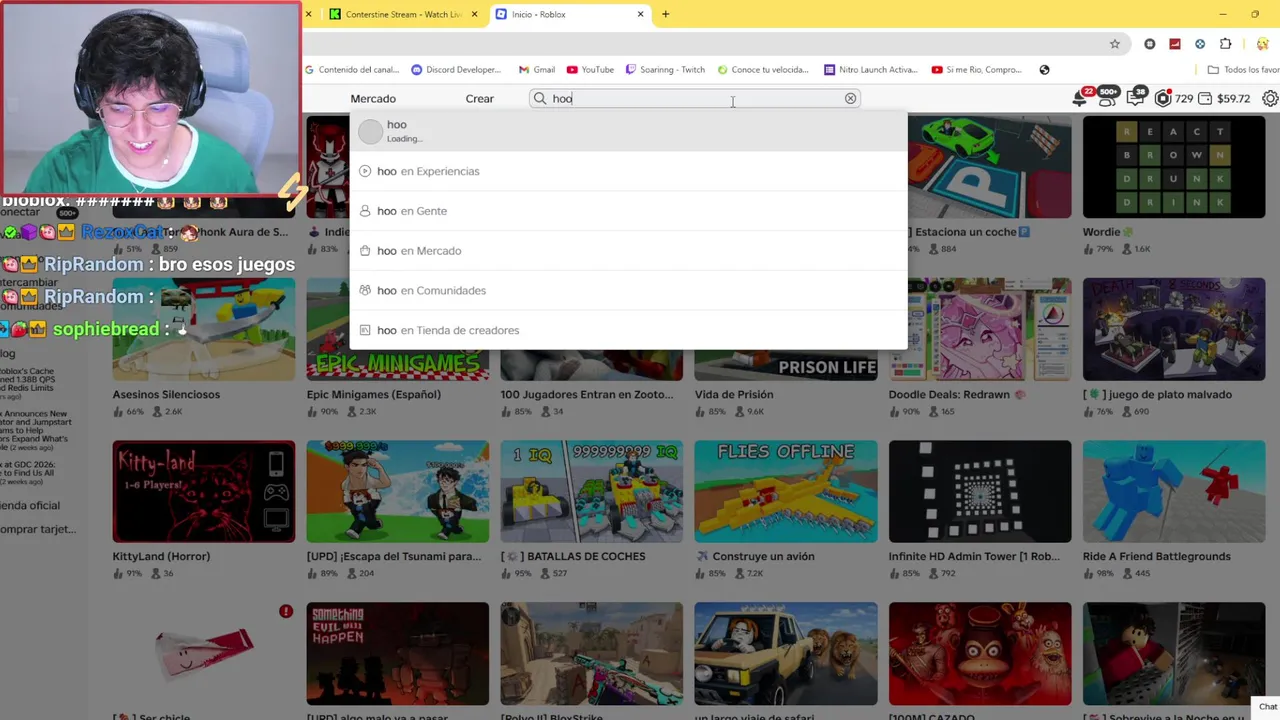Open the Crear nav item
Image resolution: width=1280 pixels, height=720 pixels.
[480, 98]
